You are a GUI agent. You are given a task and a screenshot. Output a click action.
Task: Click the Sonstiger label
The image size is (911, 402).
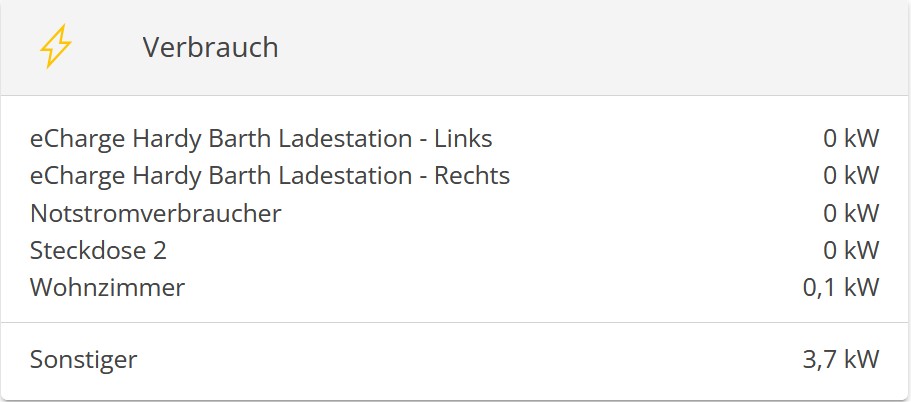[83, 359]
